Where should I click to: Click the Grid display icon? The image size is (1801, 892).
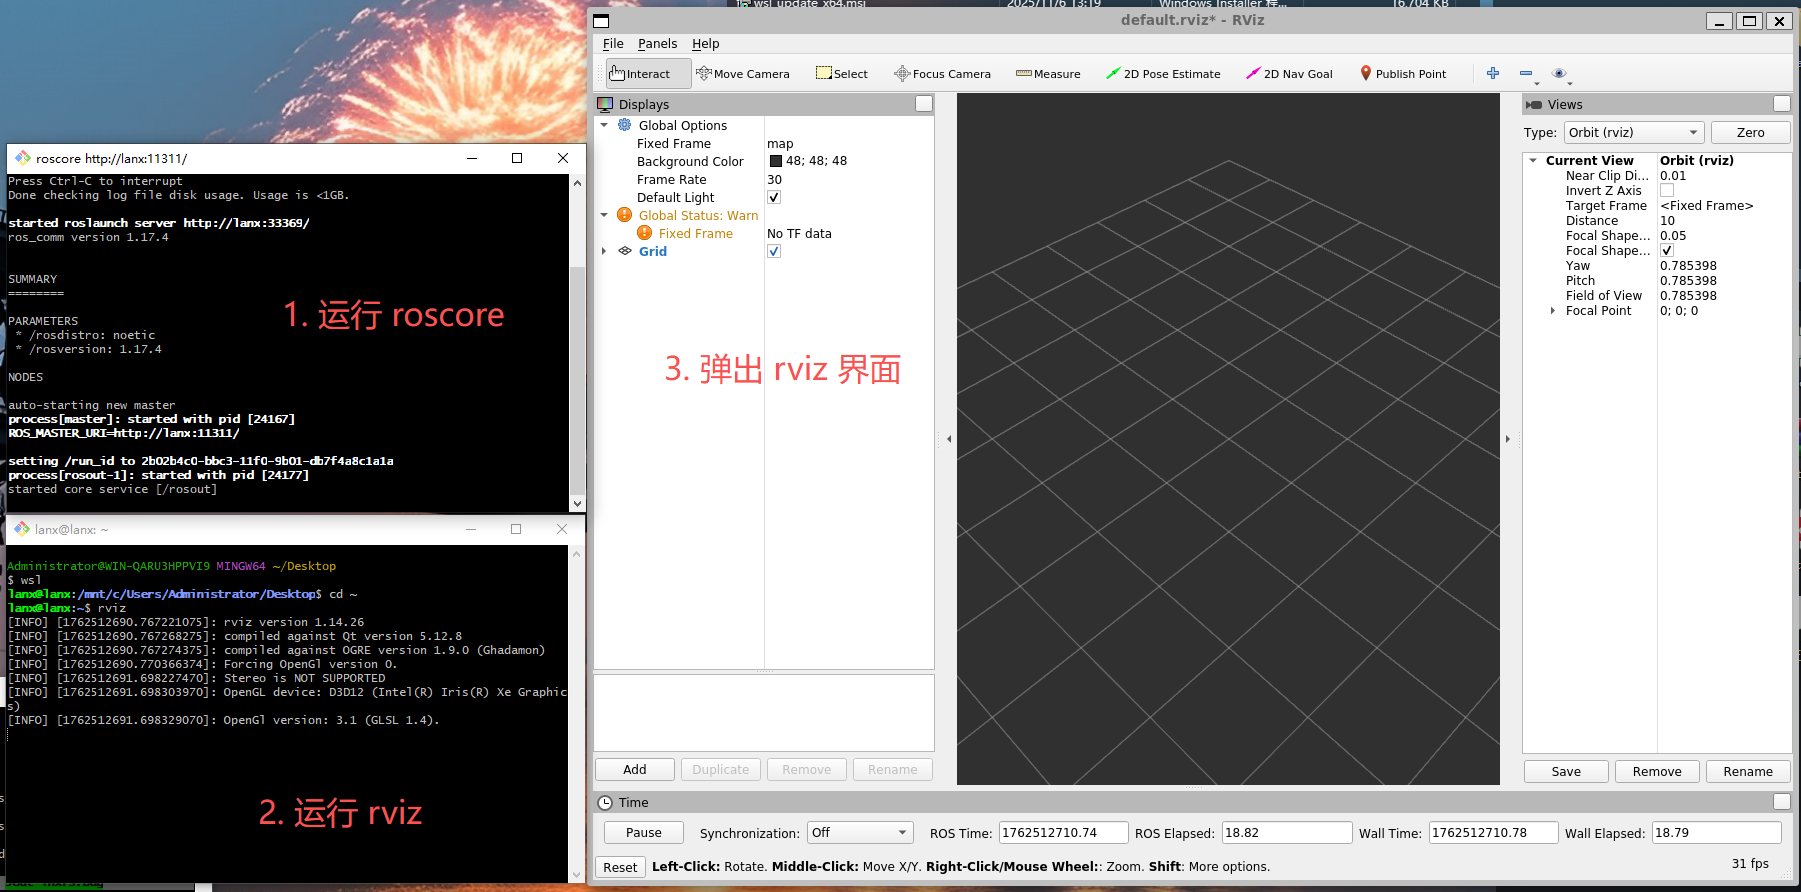(625, 251)
